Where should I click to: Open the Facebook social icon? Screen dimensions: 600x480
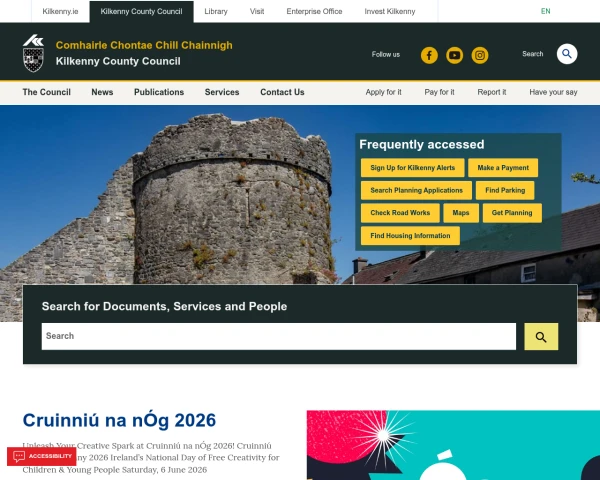coord(429,56)
